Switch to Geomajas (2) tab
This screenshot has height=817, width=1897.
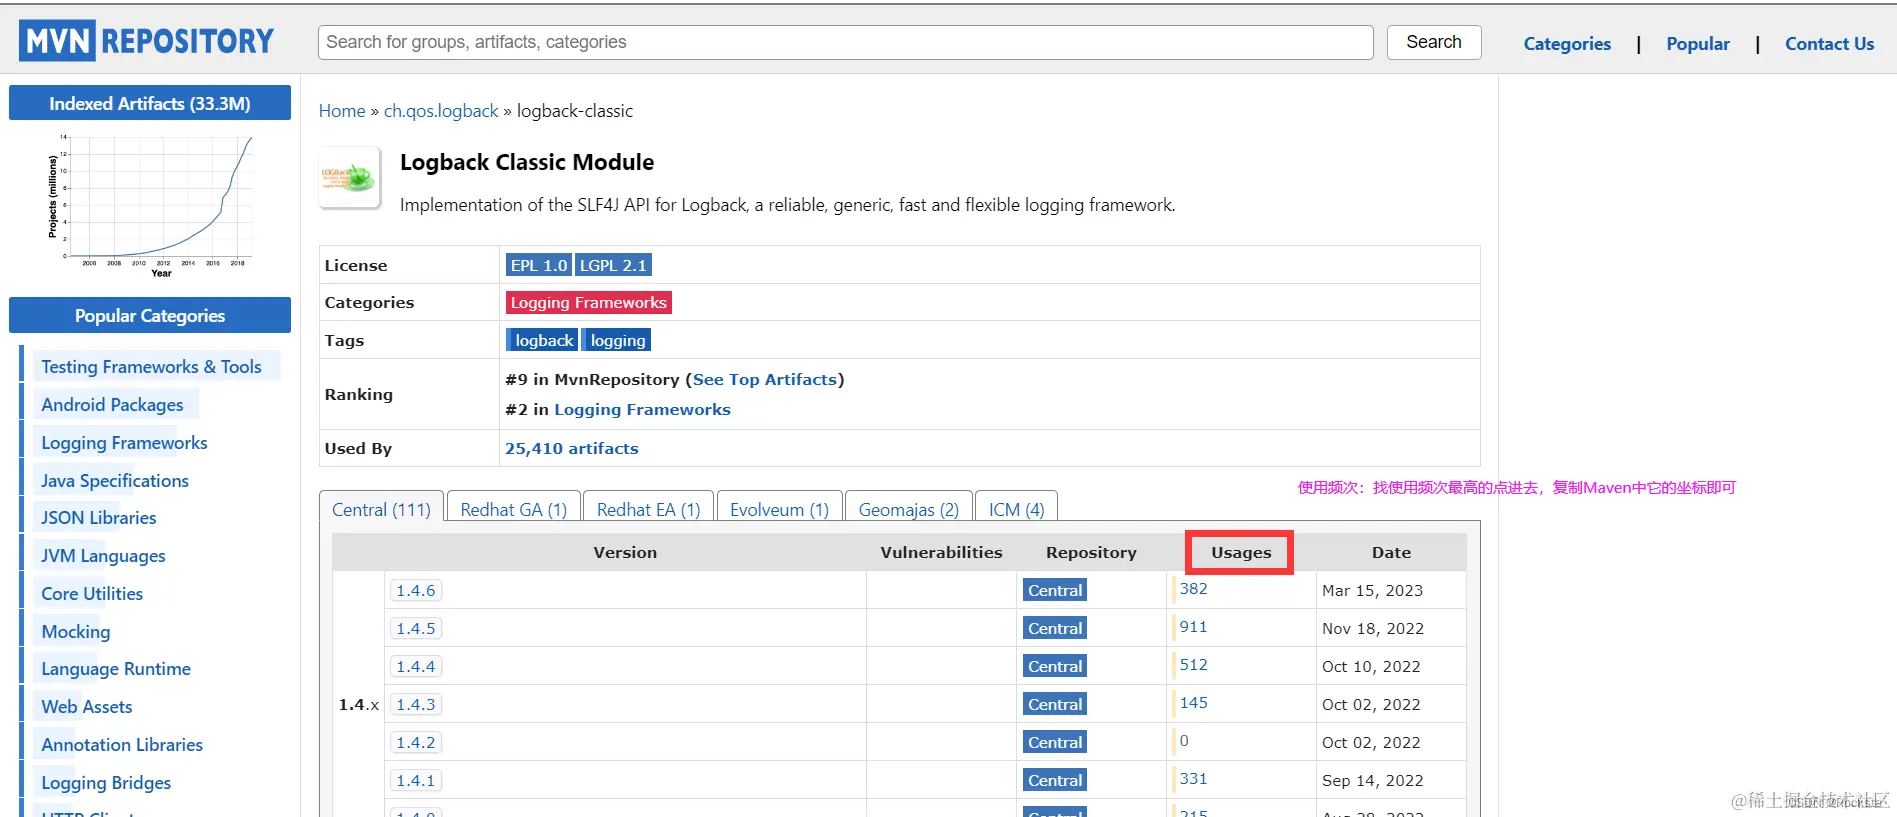click(x=908, y=509)
